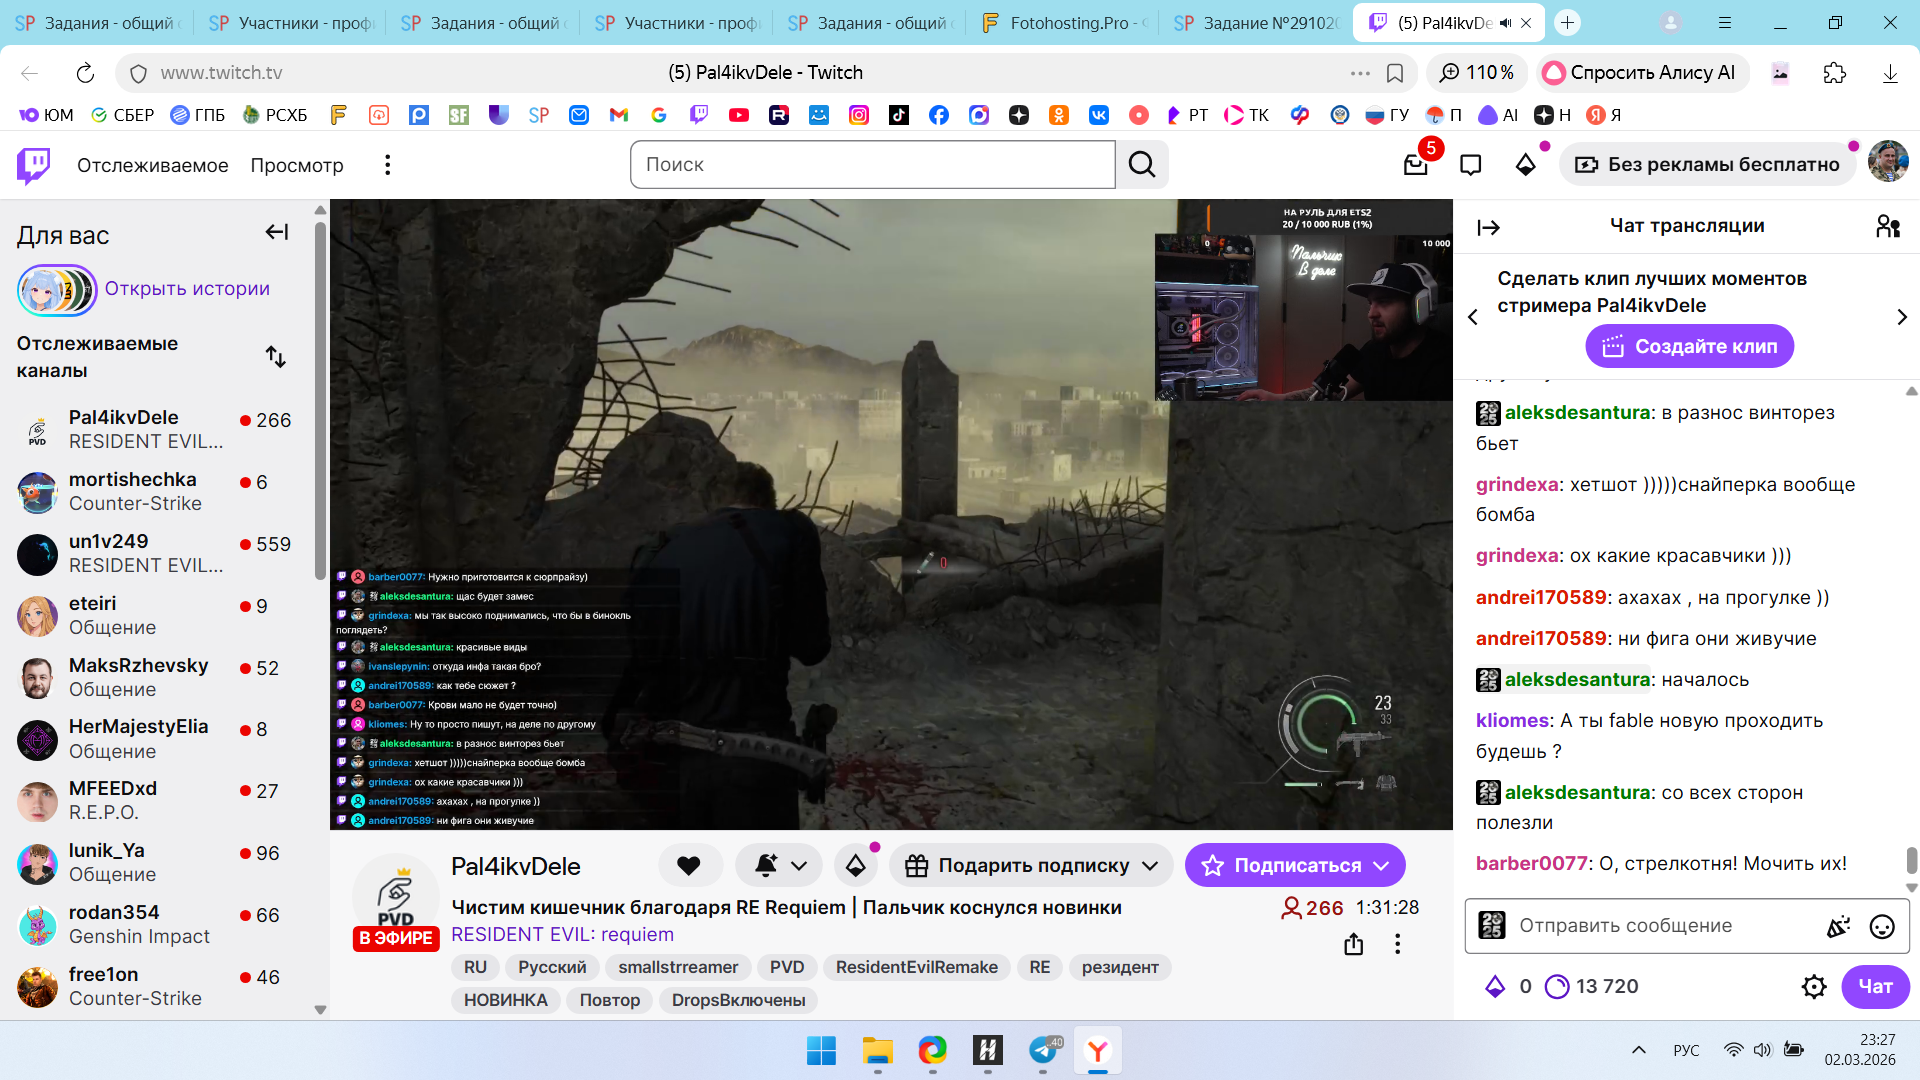The image size is (1920, 1080).
Task: Collapse the stream chat panel
Action: pyautogui.click(x=1488, y=228)
